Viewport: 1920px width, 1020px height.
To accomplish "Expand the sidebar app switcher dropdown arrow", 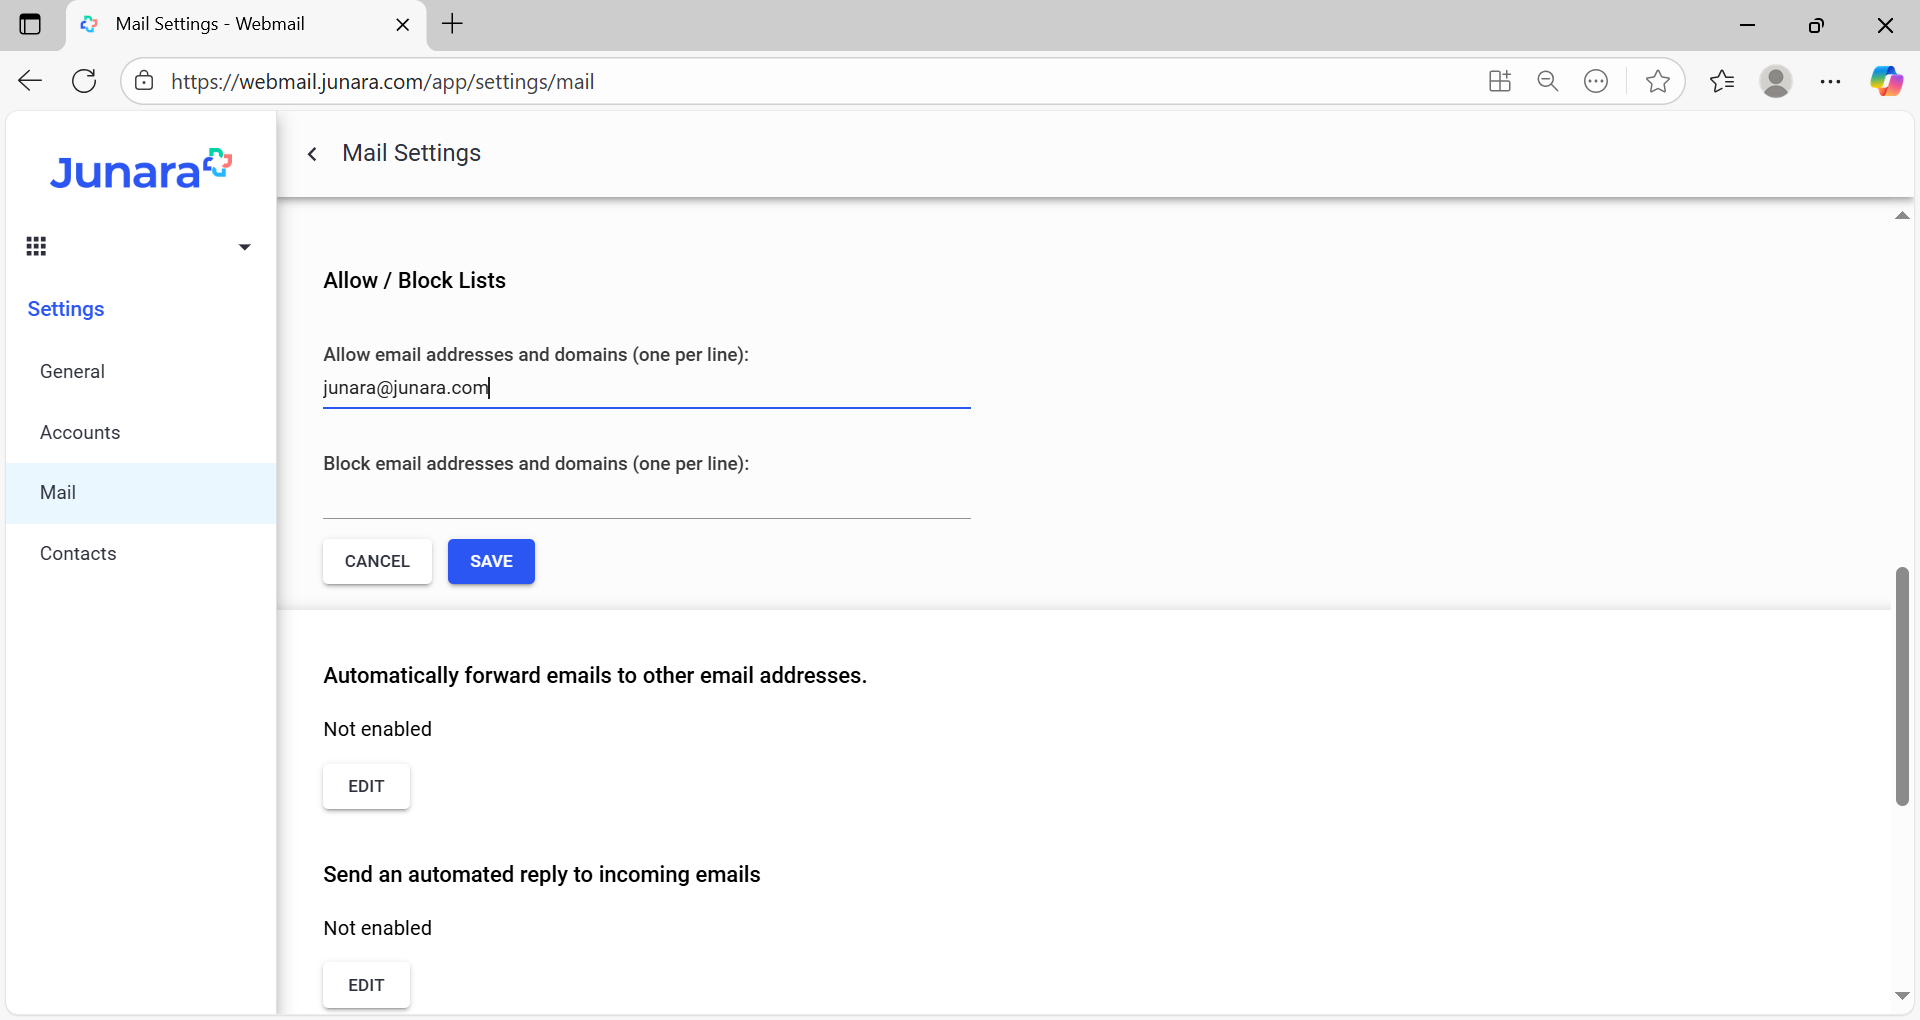I will pyautogui.click(x=244, y=247).
